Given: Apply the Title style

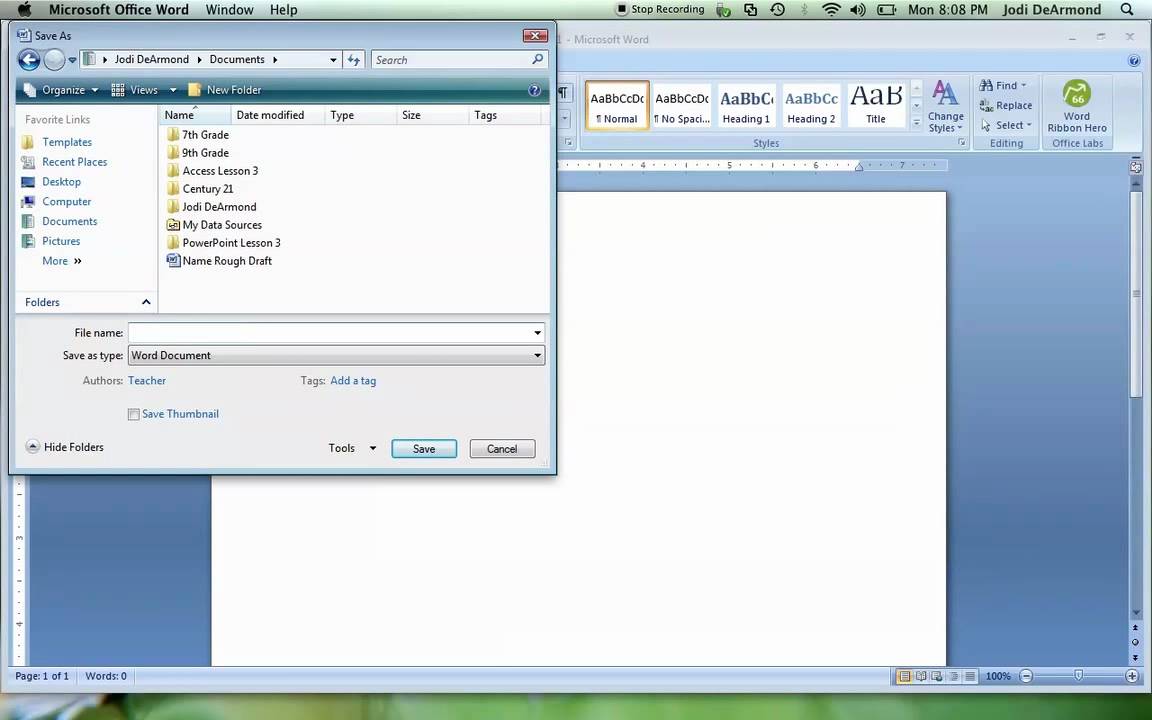Looking at the screenshot, I should coord(876,106).
